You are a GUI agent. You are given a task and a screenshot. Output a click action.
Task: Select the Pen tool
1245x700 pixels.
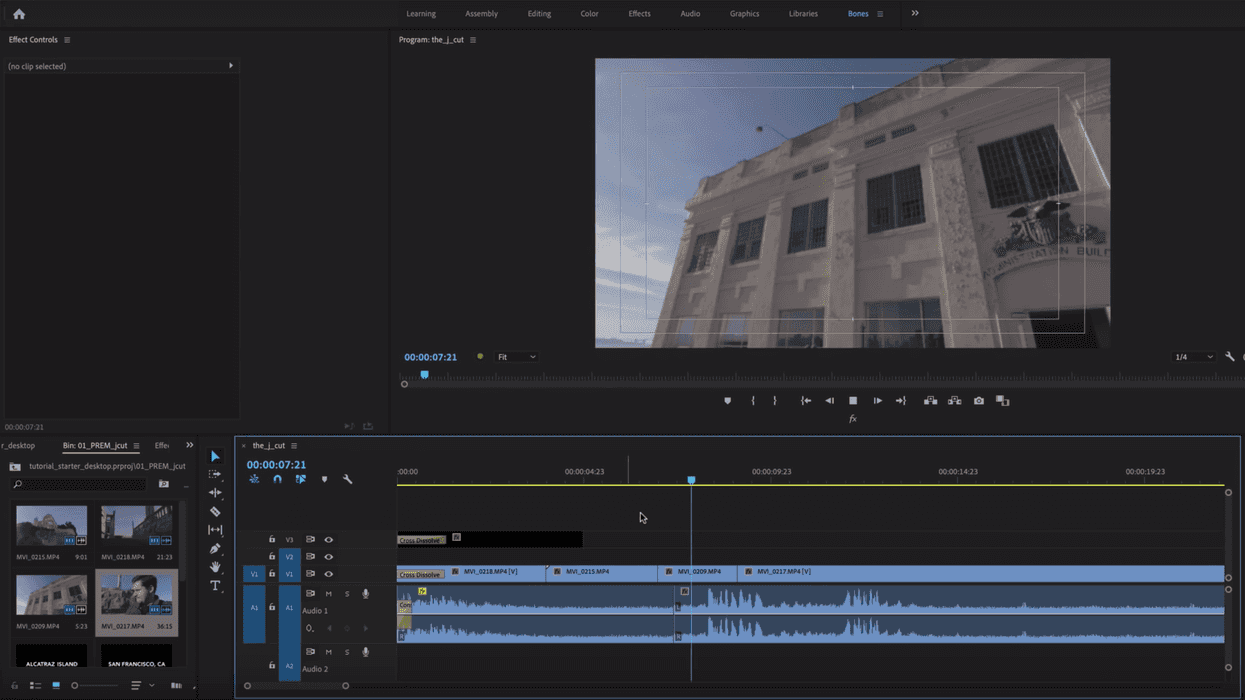click(215, 548)
